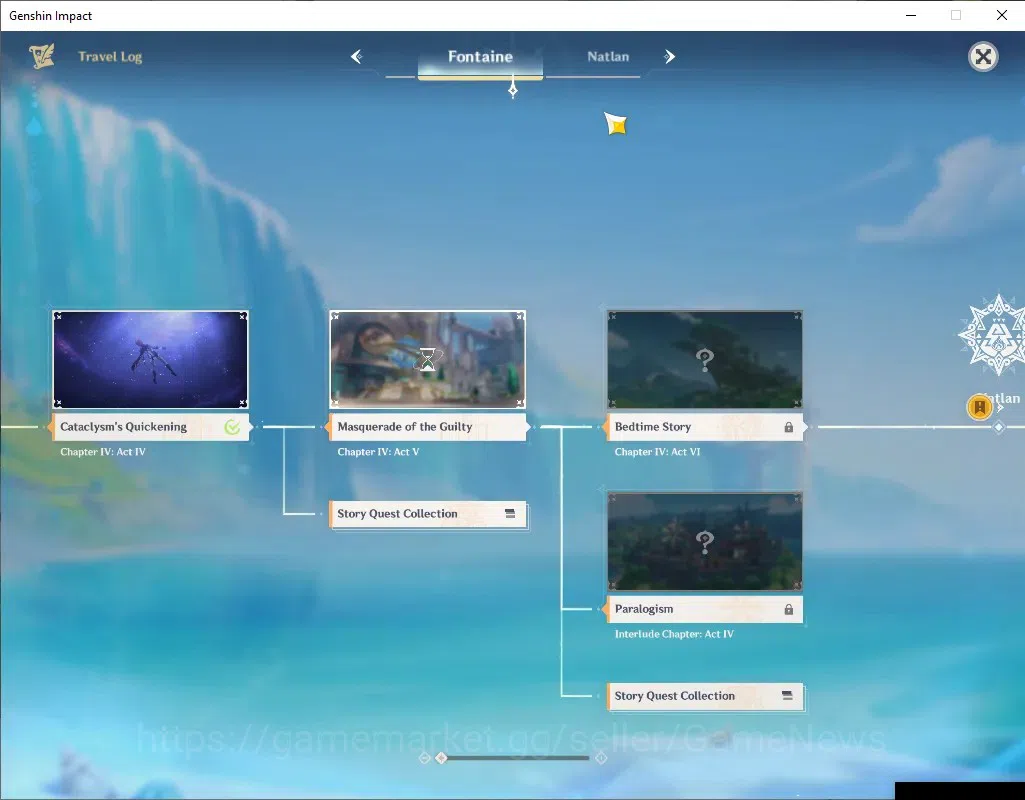This screenshot has width=1025, height=800.
Task: Click completed checkmark on Cataclysm's Quickening
Action: point(232,427)
